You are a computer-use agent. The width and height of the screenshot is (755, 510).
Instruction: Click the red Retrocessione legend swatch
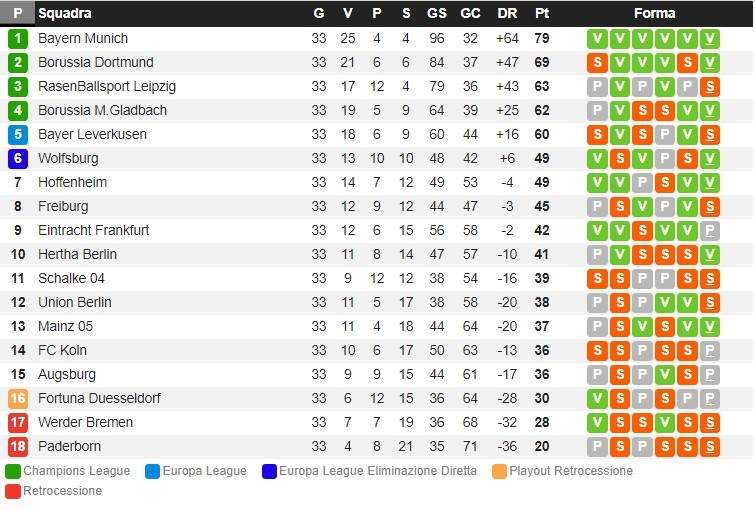[13, 491]
